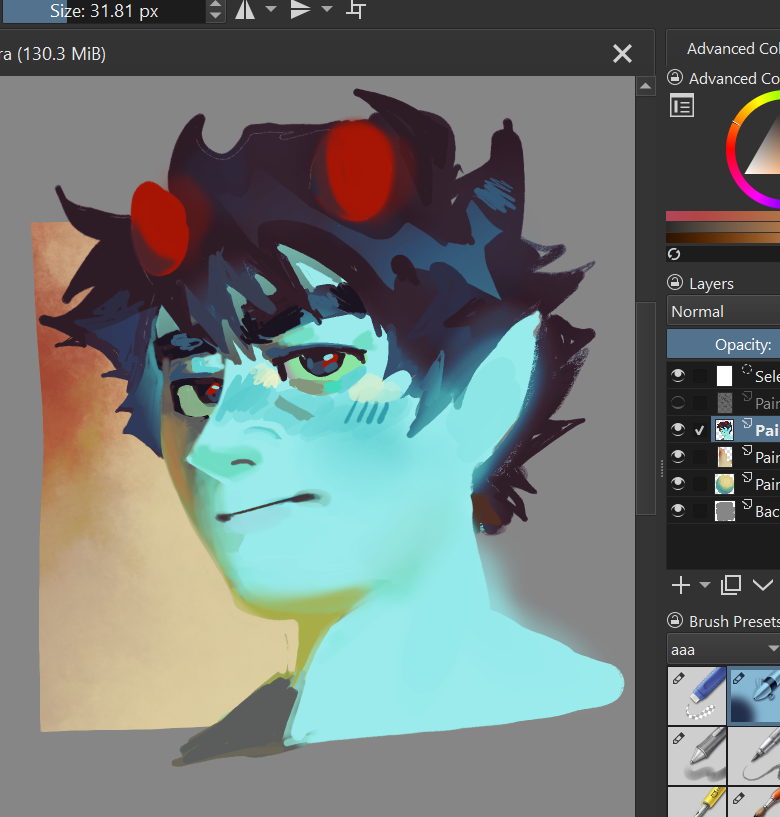This screenshot has height=817, width=780.
Task: Select the 'Sele' selection mask layer name
Action: click(767, 376)
